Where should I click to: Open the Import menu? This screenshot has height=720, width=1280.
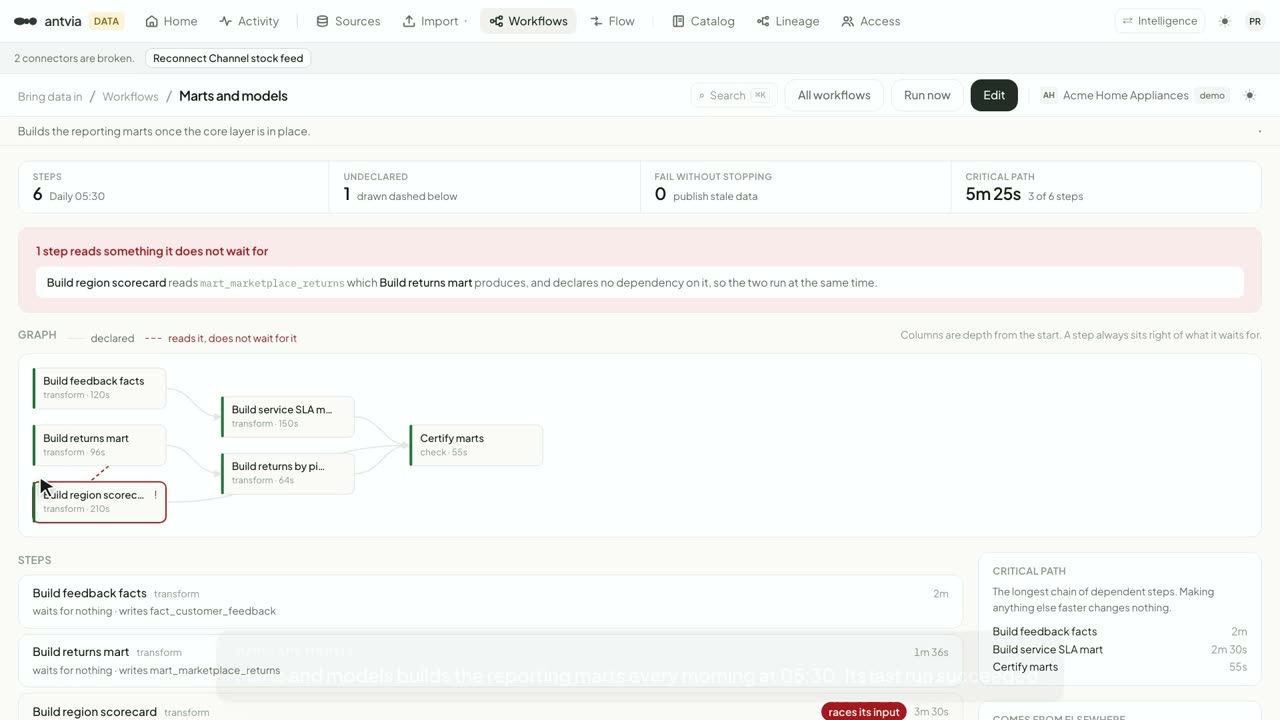pyautogui.click(x=435, y=21)
